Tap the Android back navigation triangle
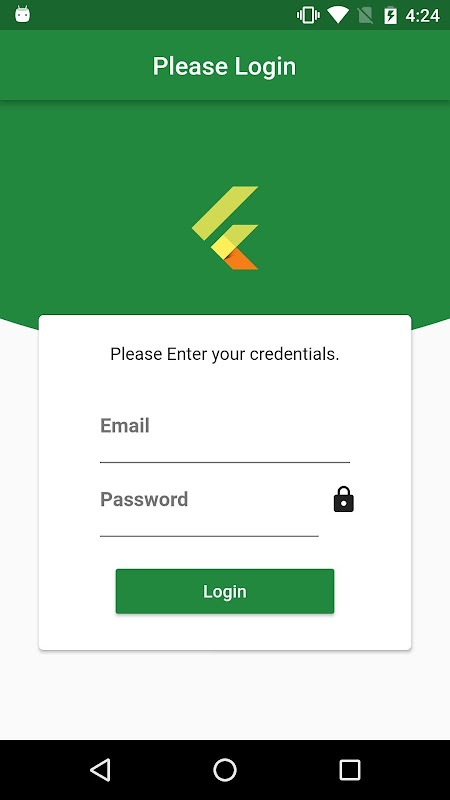 (100, 769)
